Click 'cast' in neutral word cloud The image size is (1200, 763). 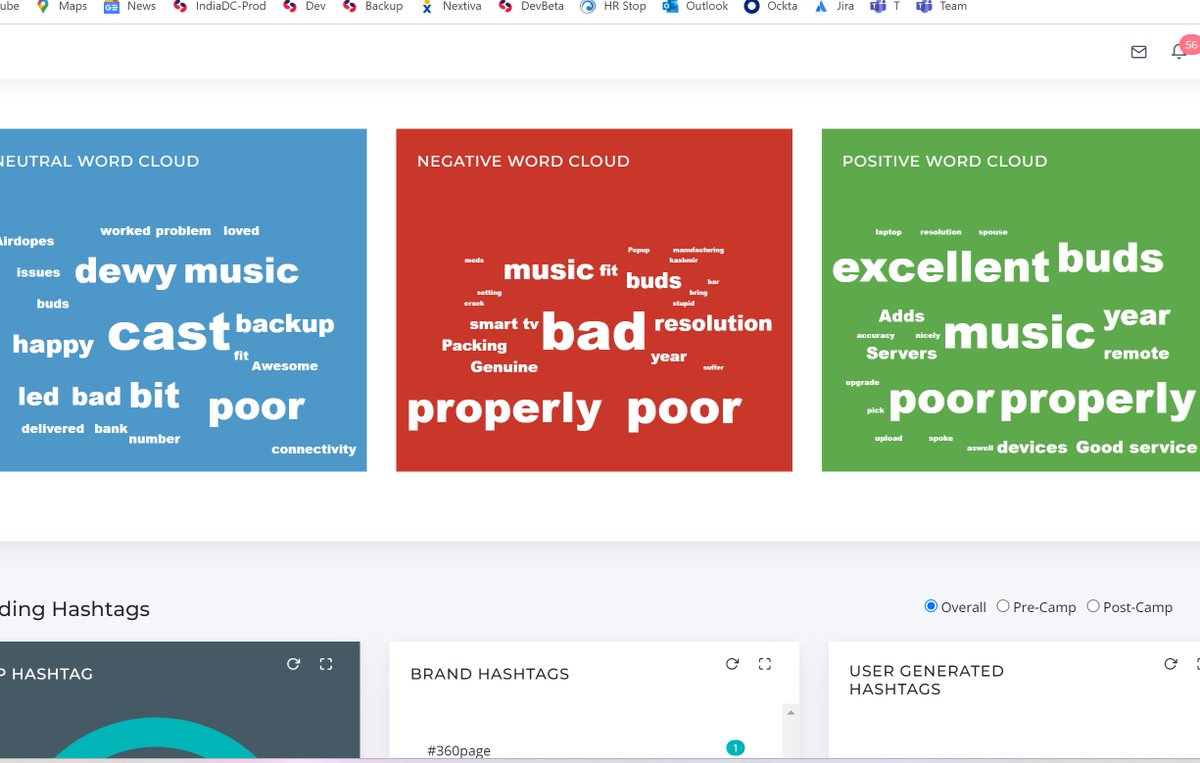(169, 333)
